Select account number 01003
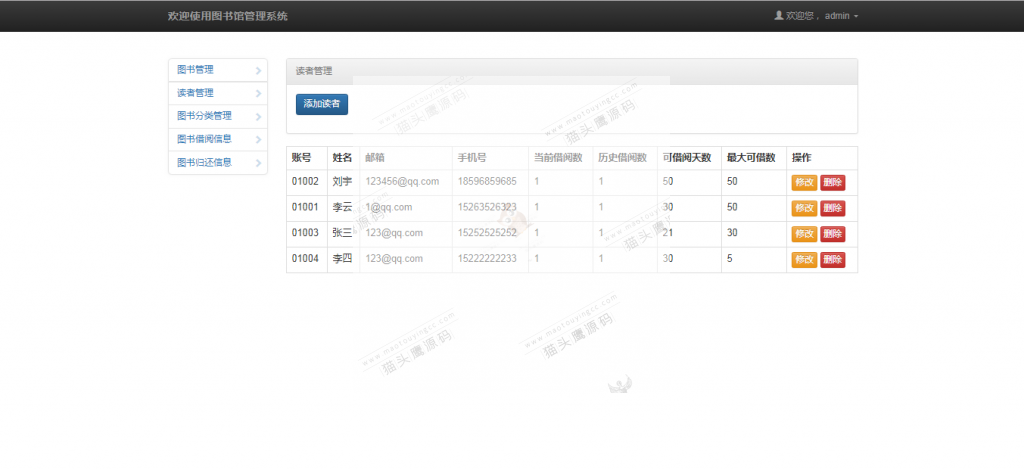 305,232
